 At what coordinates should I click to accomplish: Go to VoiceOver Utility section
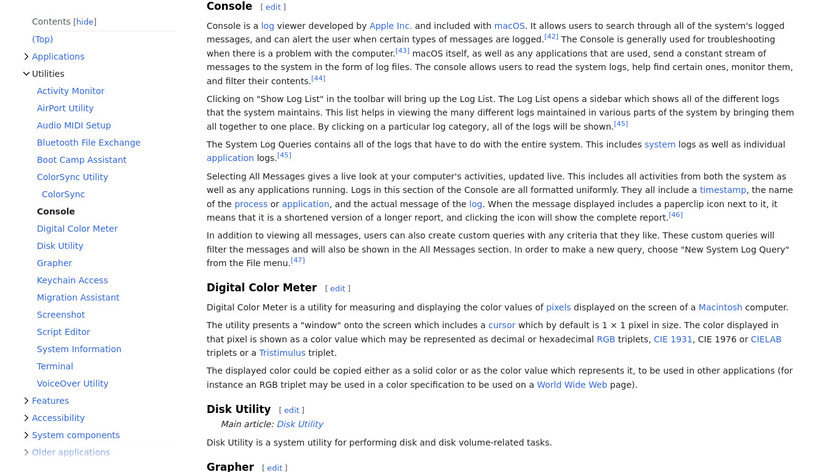coord(72,383)
